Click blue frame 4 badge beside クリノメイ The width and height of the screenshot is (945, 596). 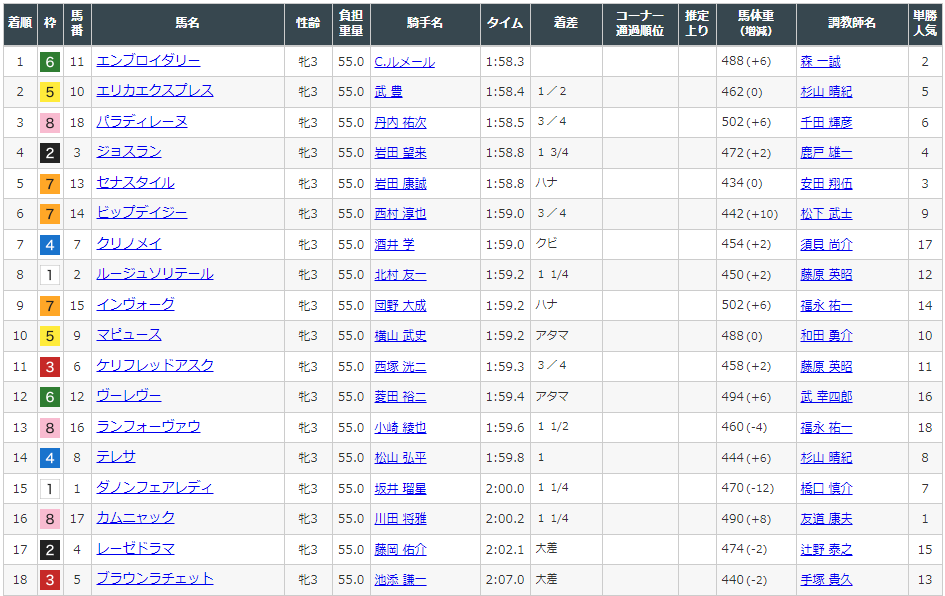(x=49, y=245)
